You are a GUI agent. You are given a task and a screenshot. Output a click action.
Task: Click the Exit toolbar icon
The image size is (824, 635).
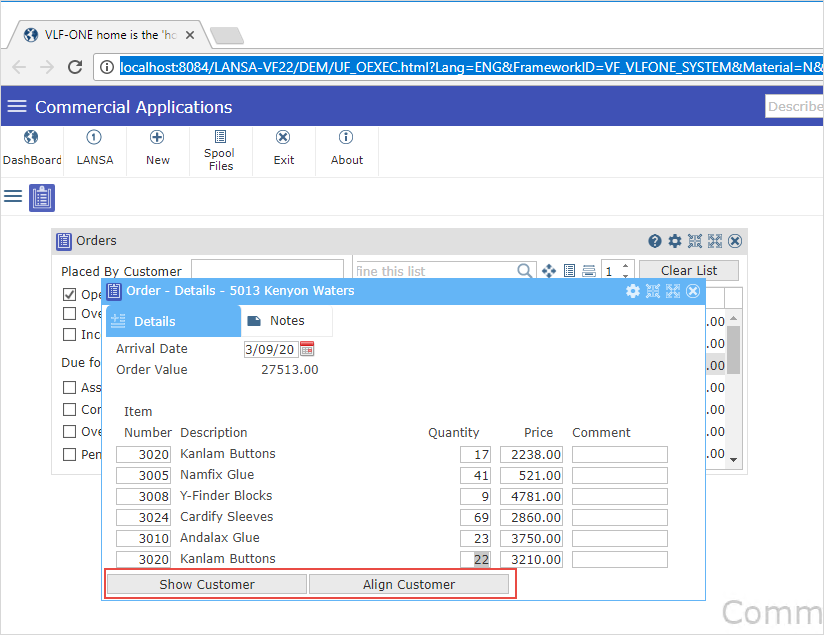tap(283, 147)
